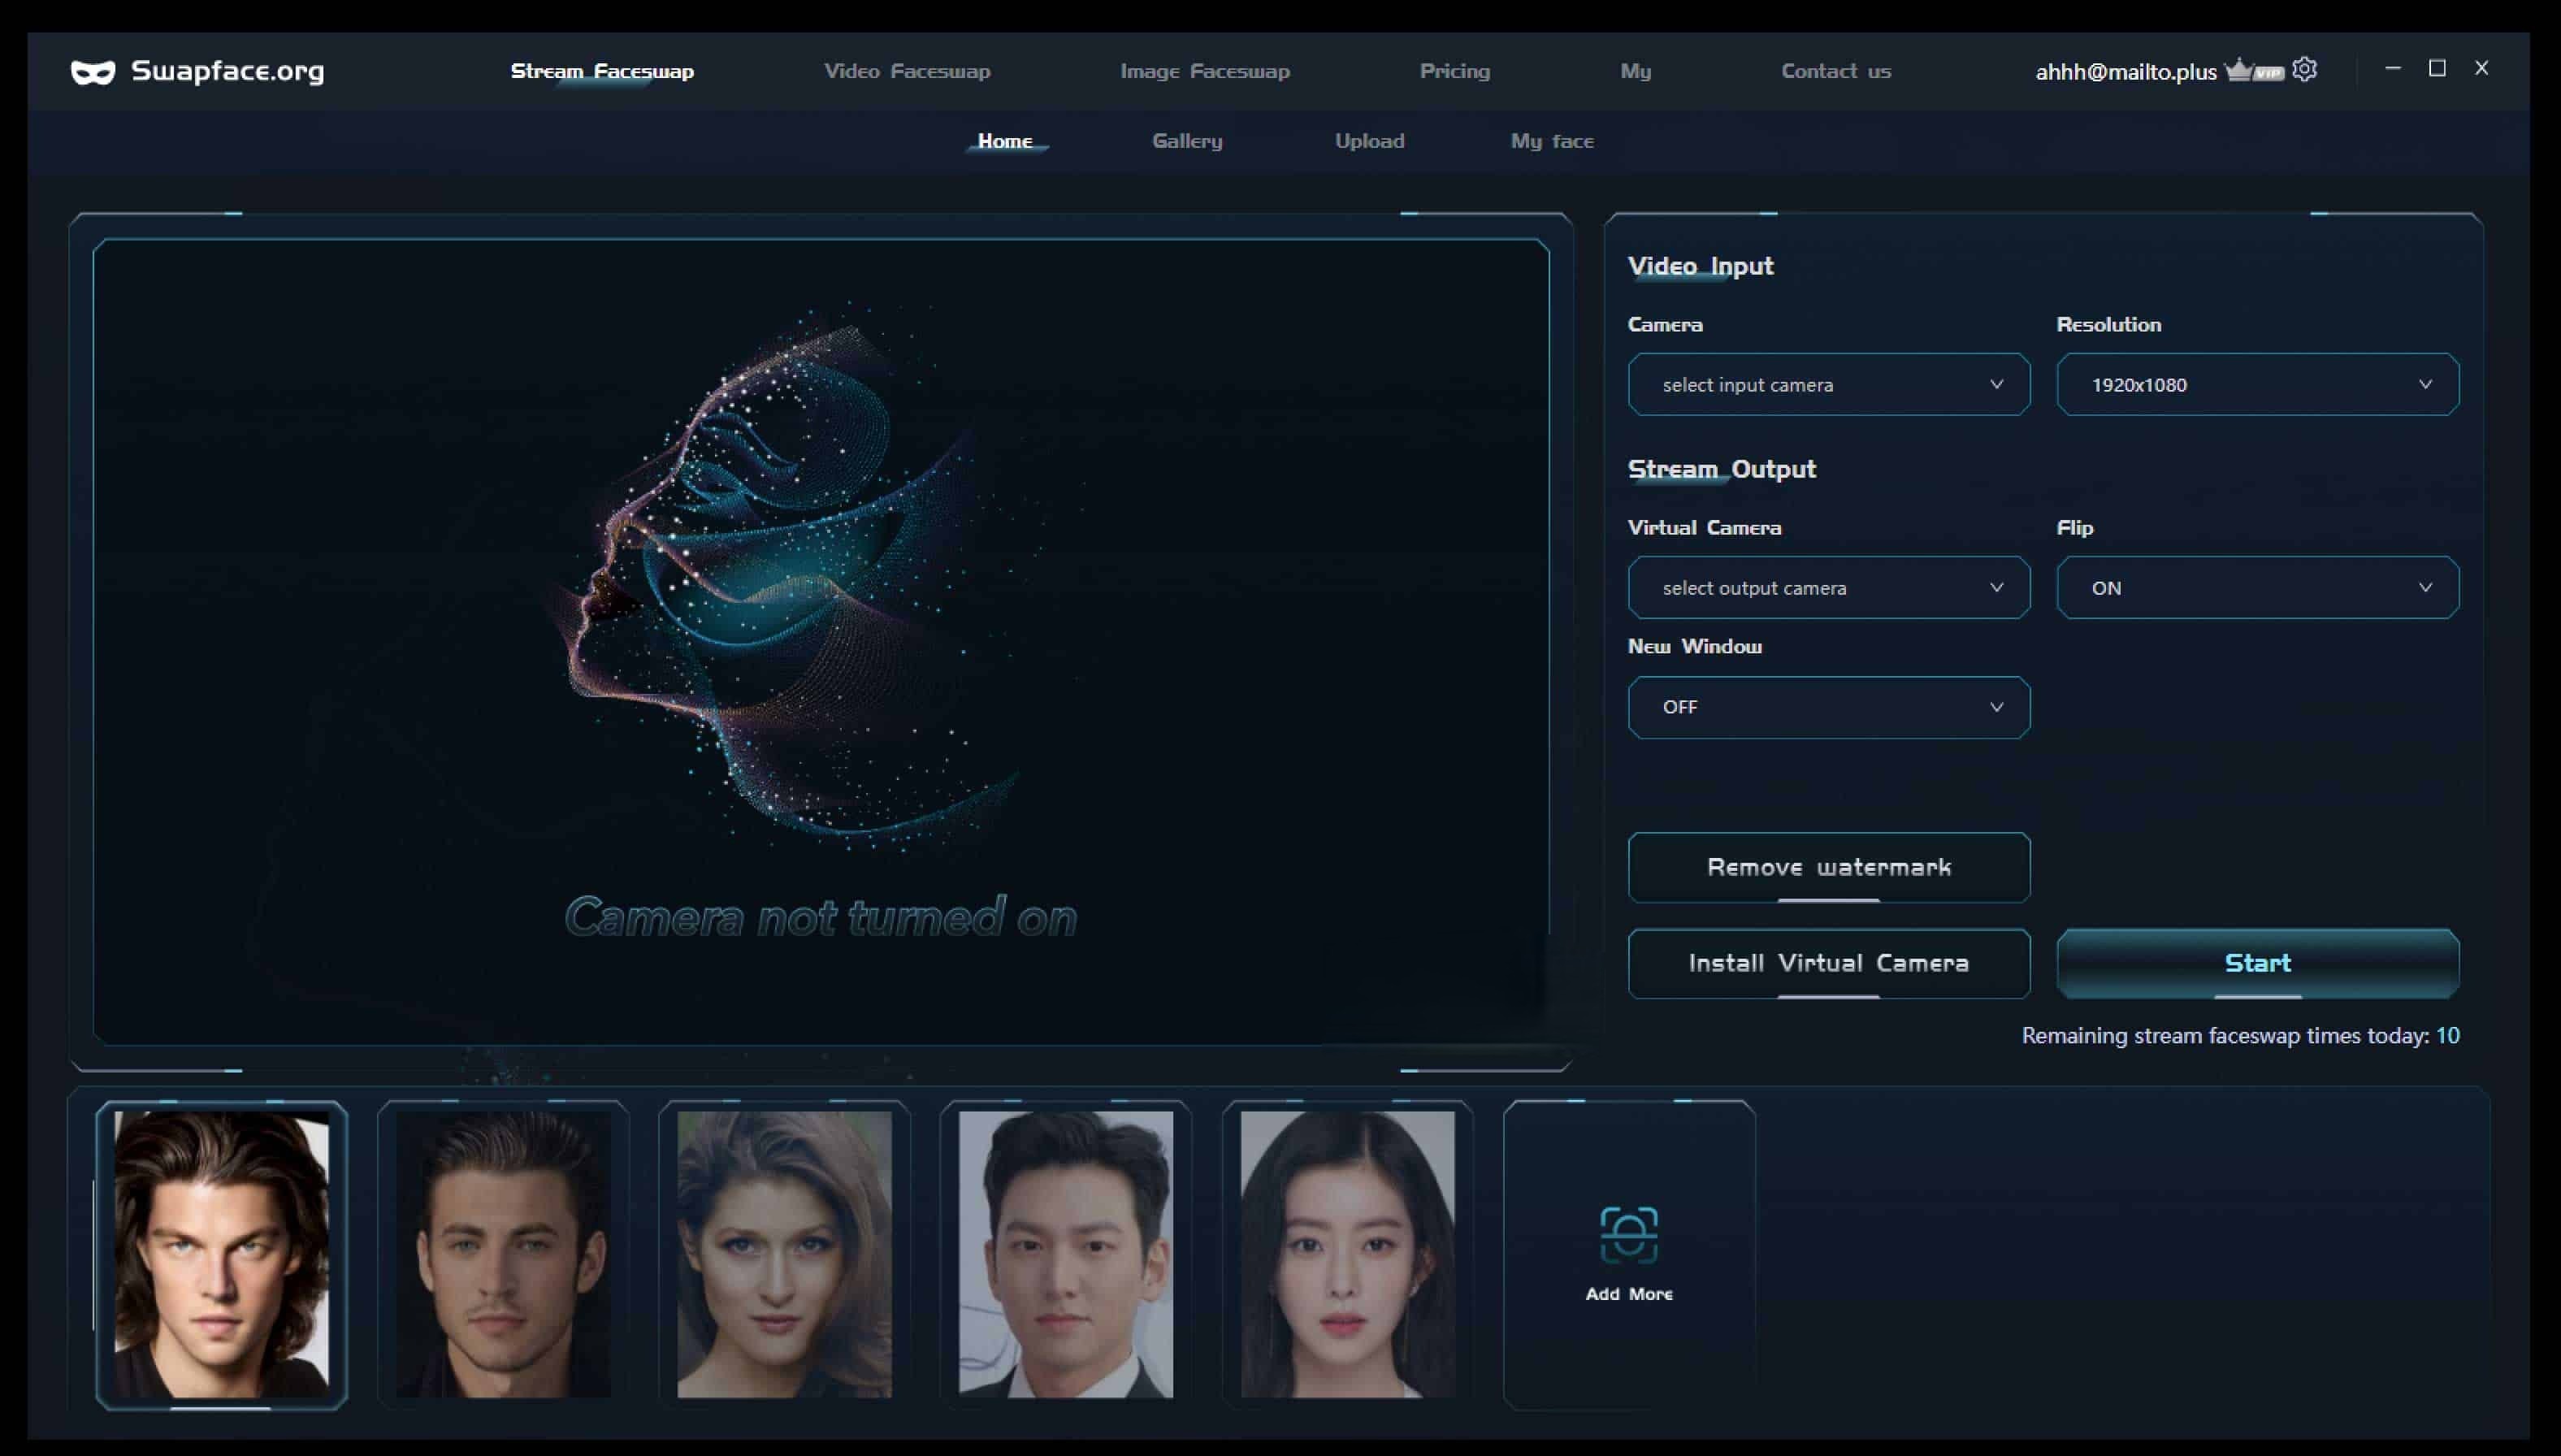Expand the Camera input dropdown
The width and height of the screenshot is (2561, 1456).
coord(1829,383)
